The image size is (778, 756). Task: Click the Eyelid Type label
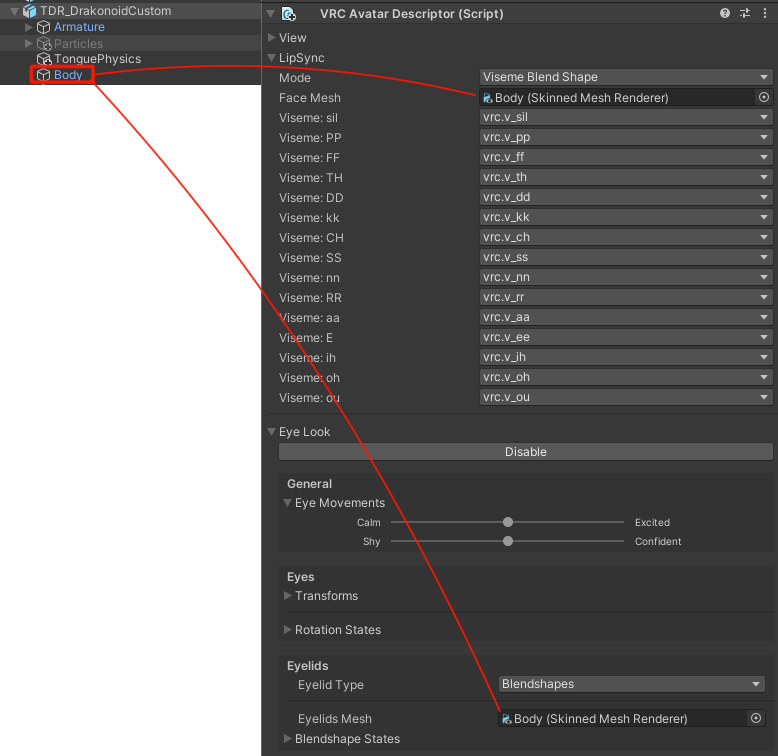tap(330, 685)
